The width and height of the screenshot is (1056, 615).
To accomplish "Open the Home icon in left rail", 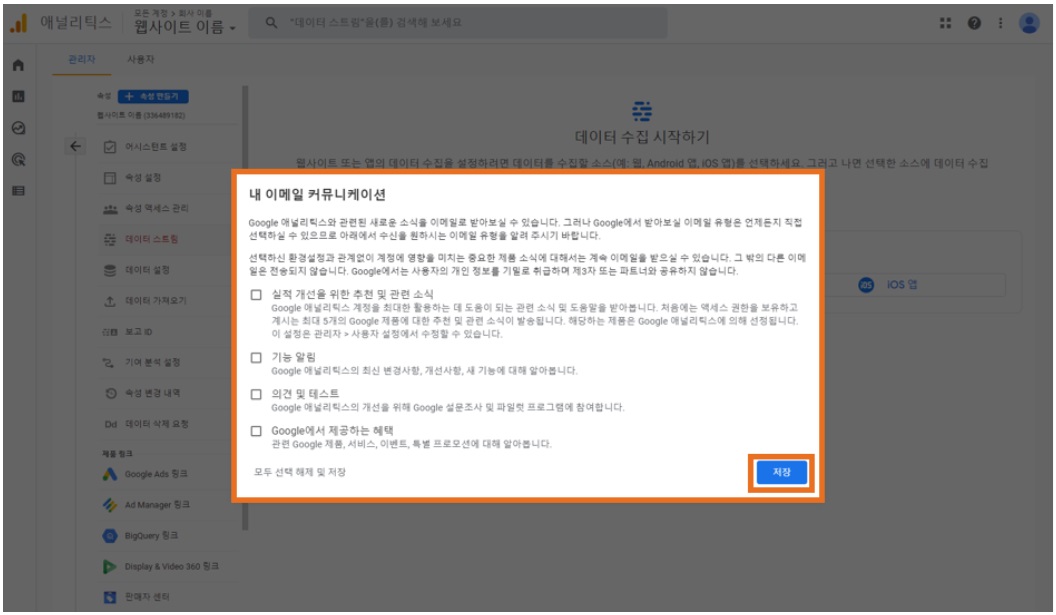I will [x=18, y=65].
